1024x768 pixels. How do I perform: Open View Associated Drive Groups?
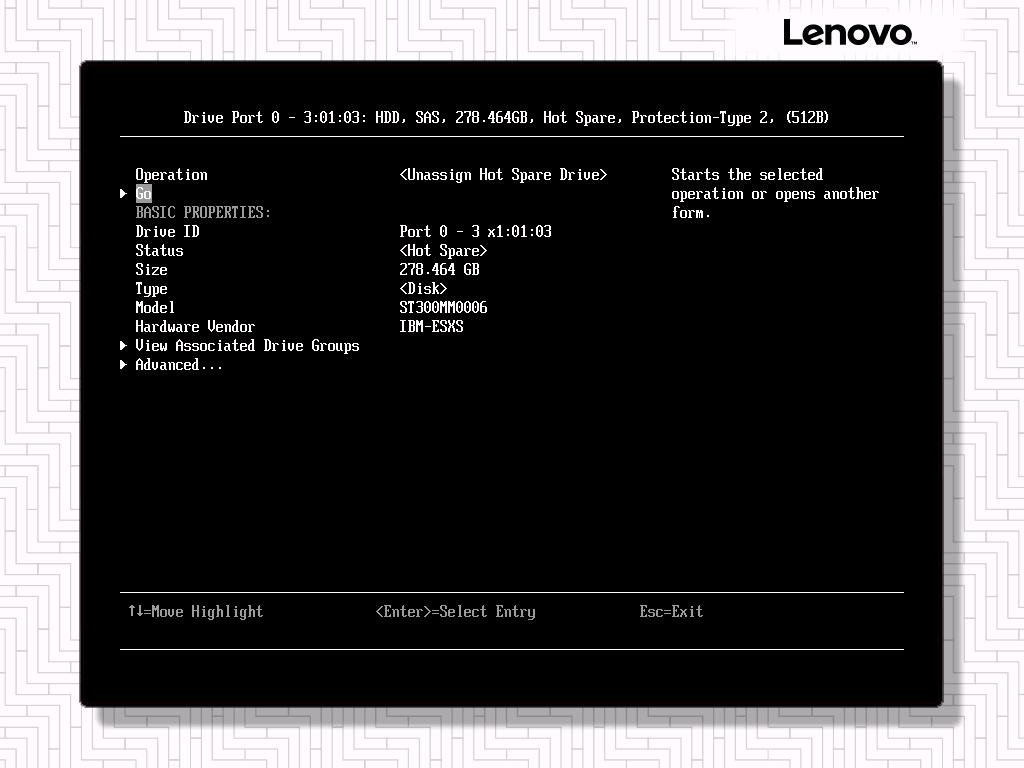click(x=247, y=346)
